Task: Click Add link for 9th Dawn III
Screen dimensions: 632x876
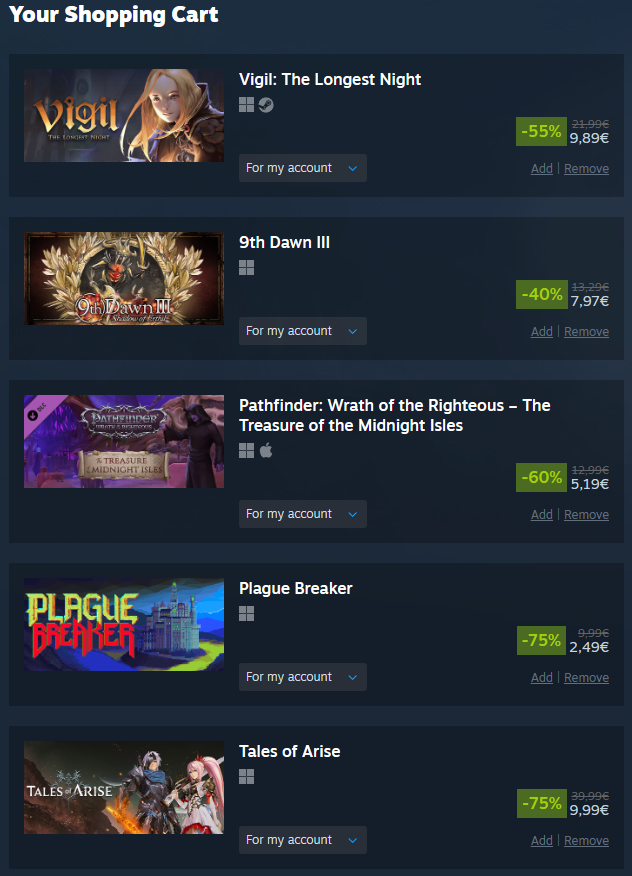Action: click(x=541, y=332)
